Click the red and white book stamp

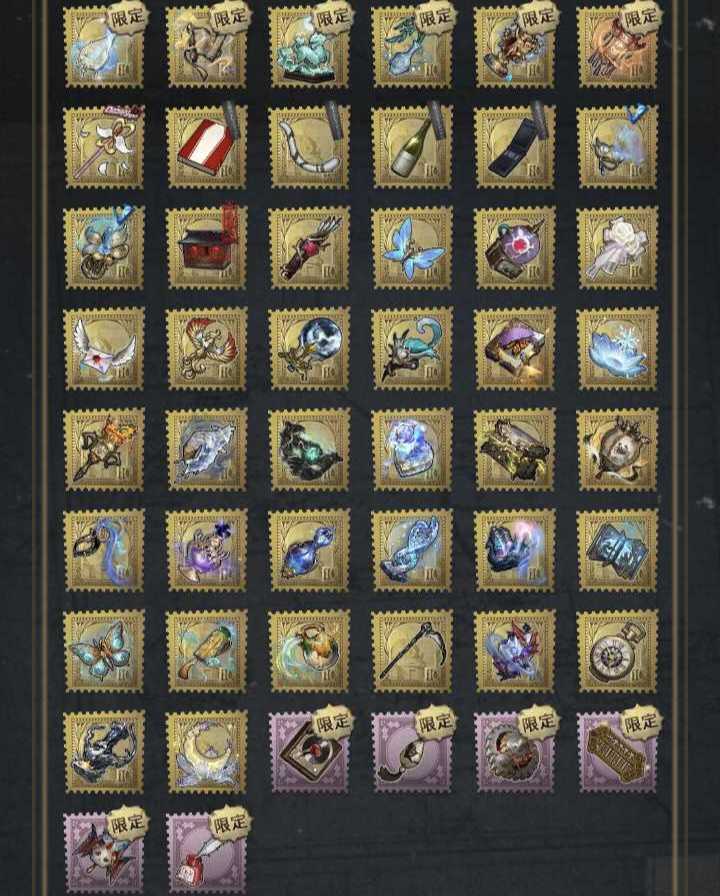[206, 147]
